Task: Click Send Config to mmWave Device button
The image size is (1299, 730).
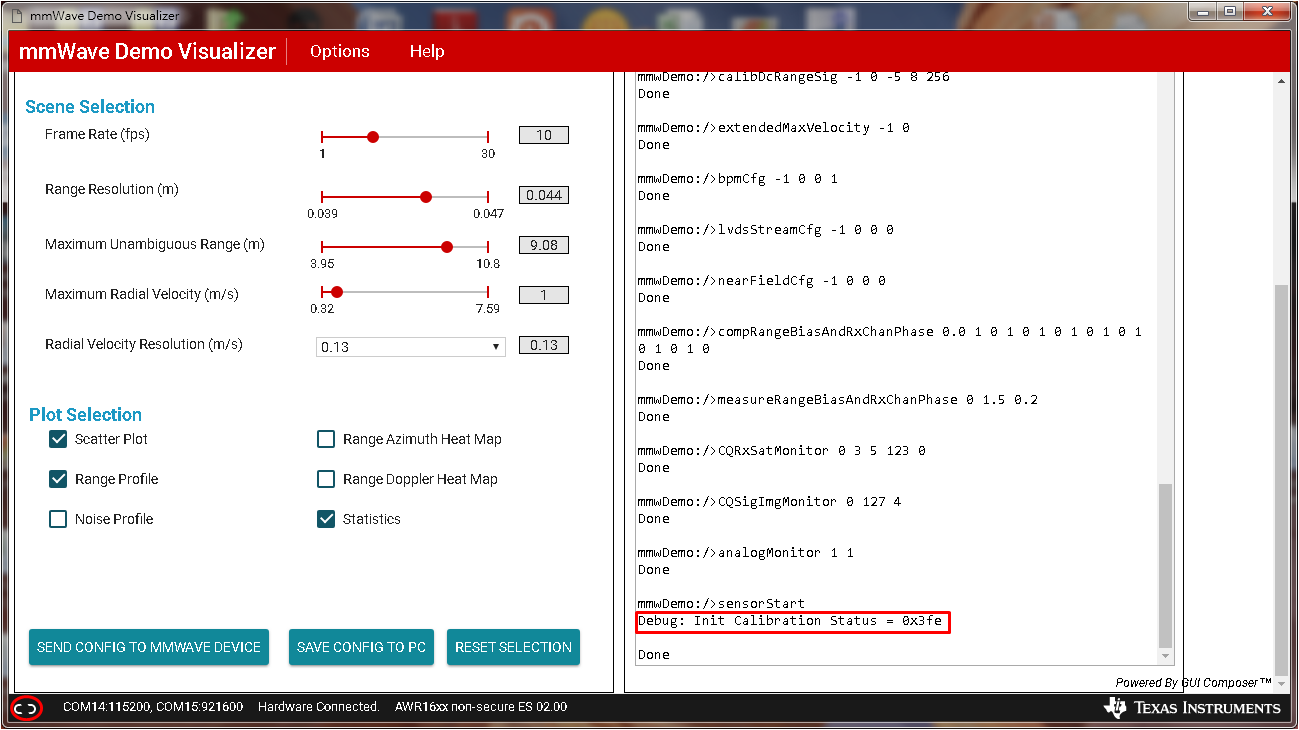Action: (149, 647)
